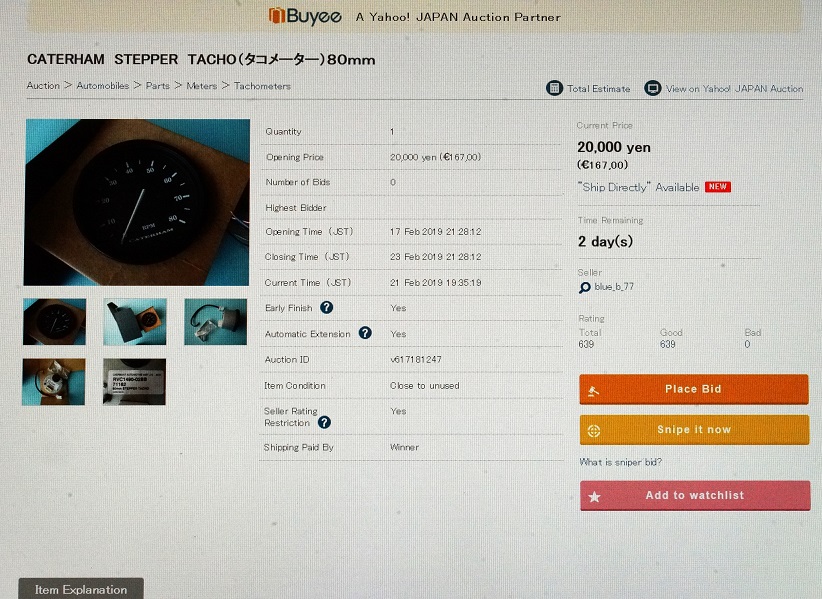
Task: Select the part label sticker thumbnail
Action: (134, 382)
